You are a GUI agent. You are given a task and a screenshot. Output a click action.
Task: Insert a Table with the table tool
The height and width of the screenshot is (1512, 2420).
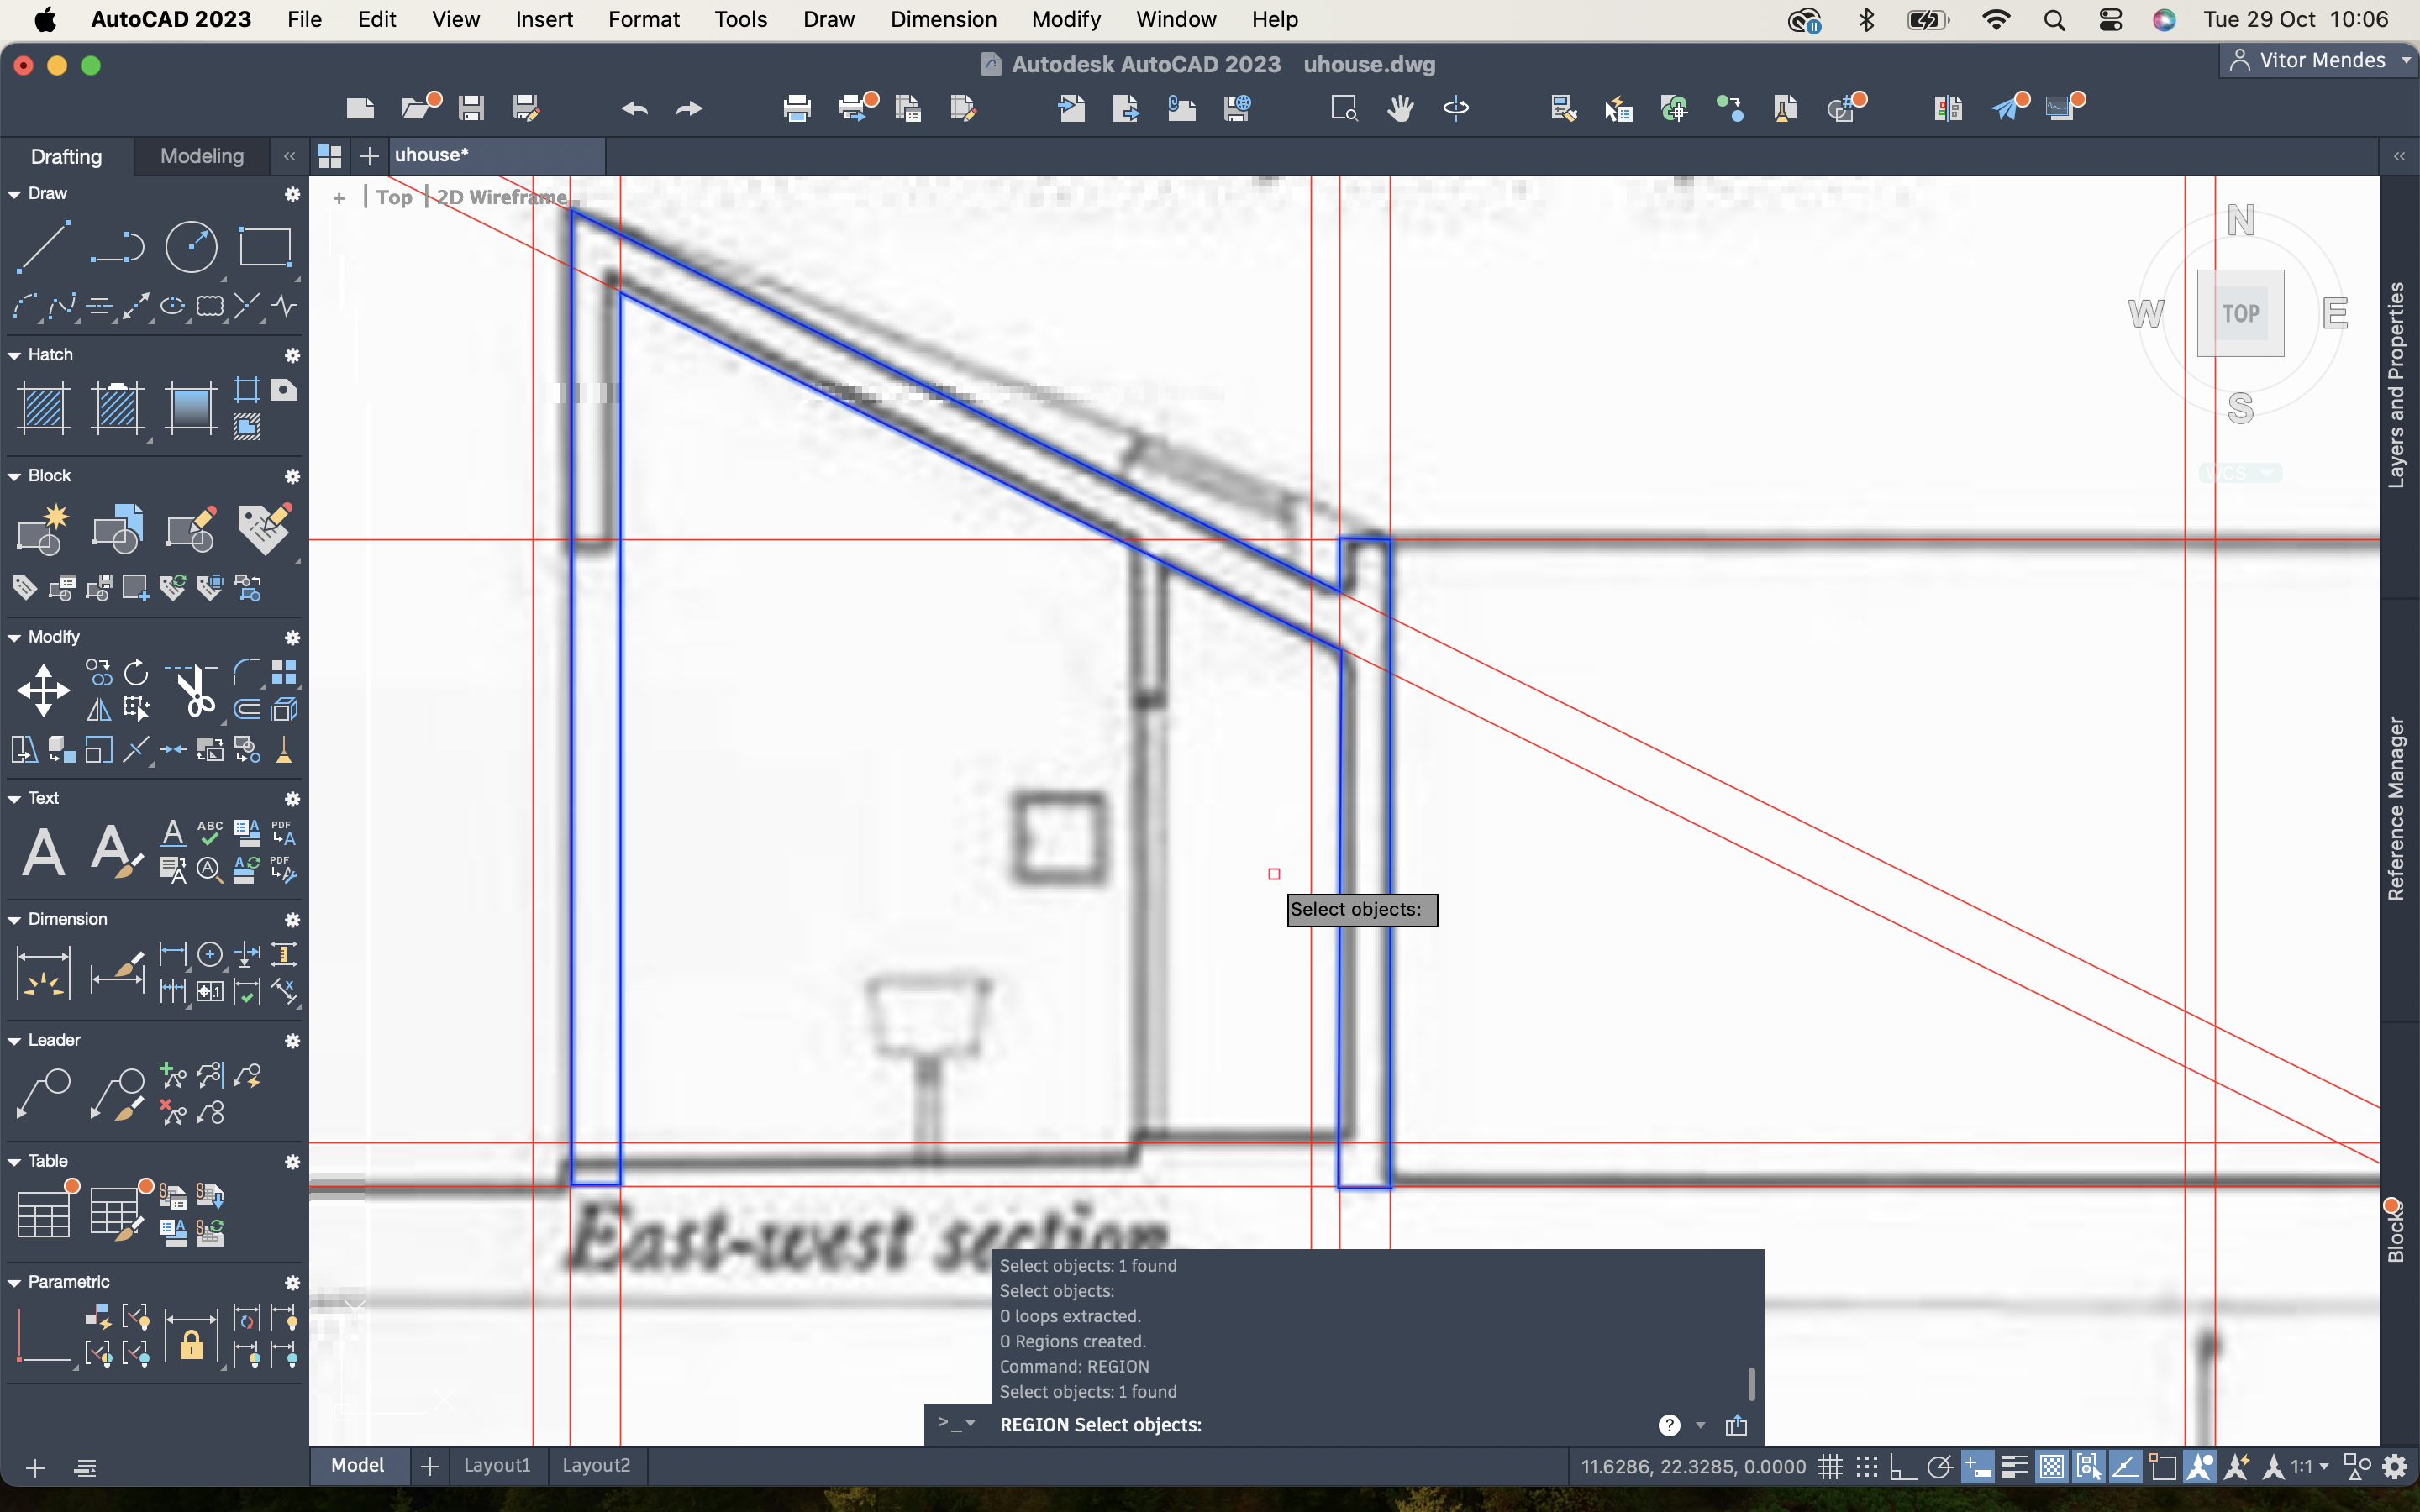coord(43,1214)
